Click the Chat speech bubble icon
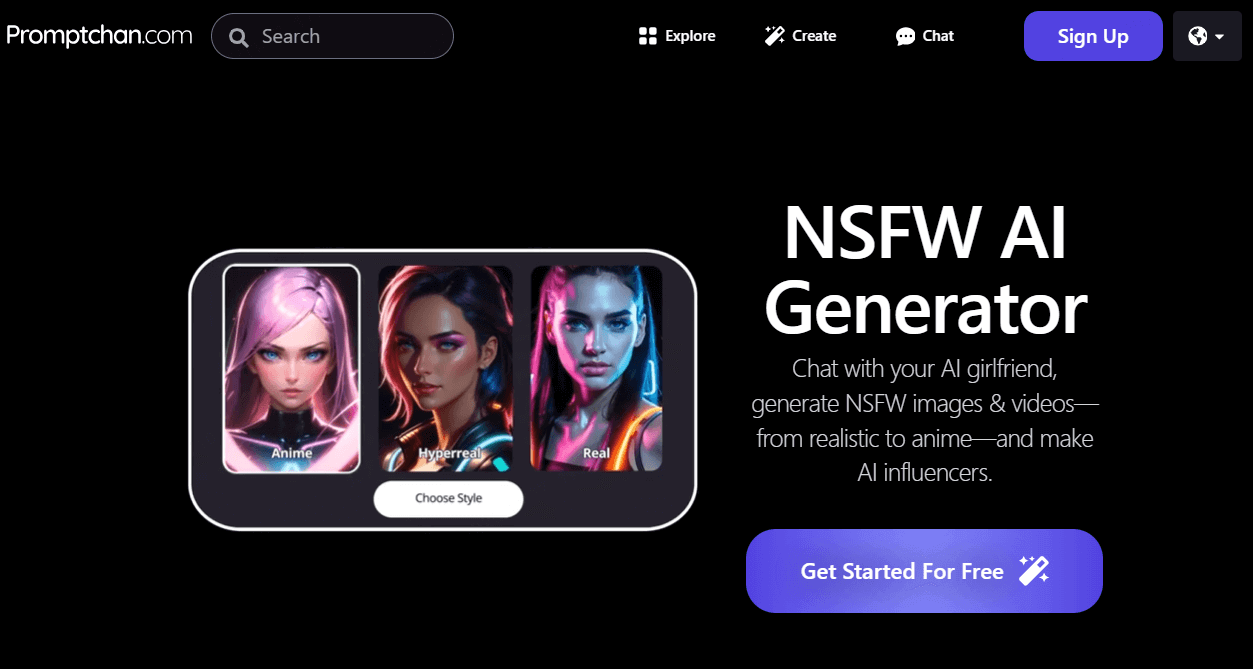Viewport: 1253px width, 669px height. click(905, 37)
